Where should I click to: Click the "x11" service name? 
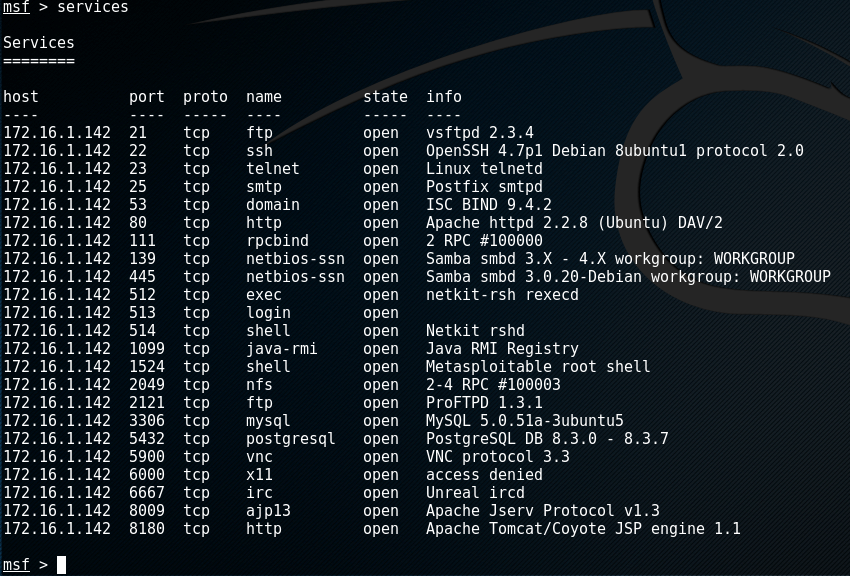(259, 474)
